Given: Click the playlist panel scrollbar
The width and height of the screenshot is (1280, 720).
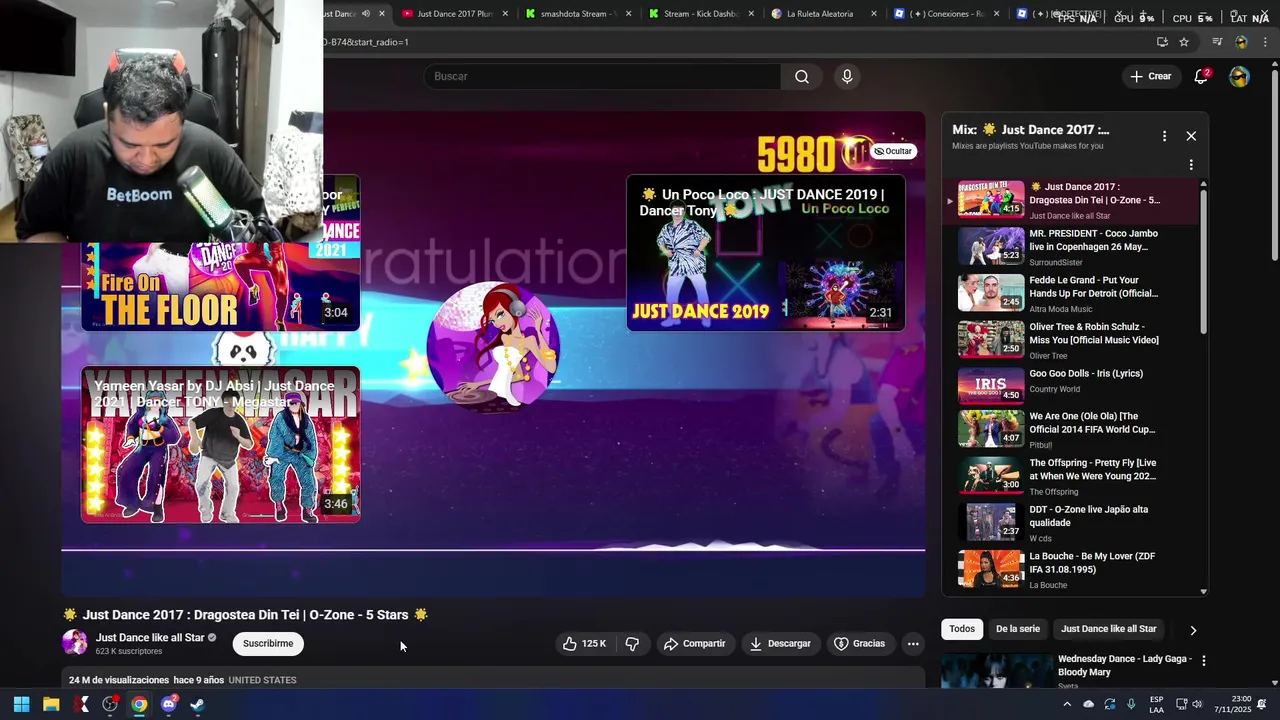Looking at the screenshot, I should [x=1203, y=260].
